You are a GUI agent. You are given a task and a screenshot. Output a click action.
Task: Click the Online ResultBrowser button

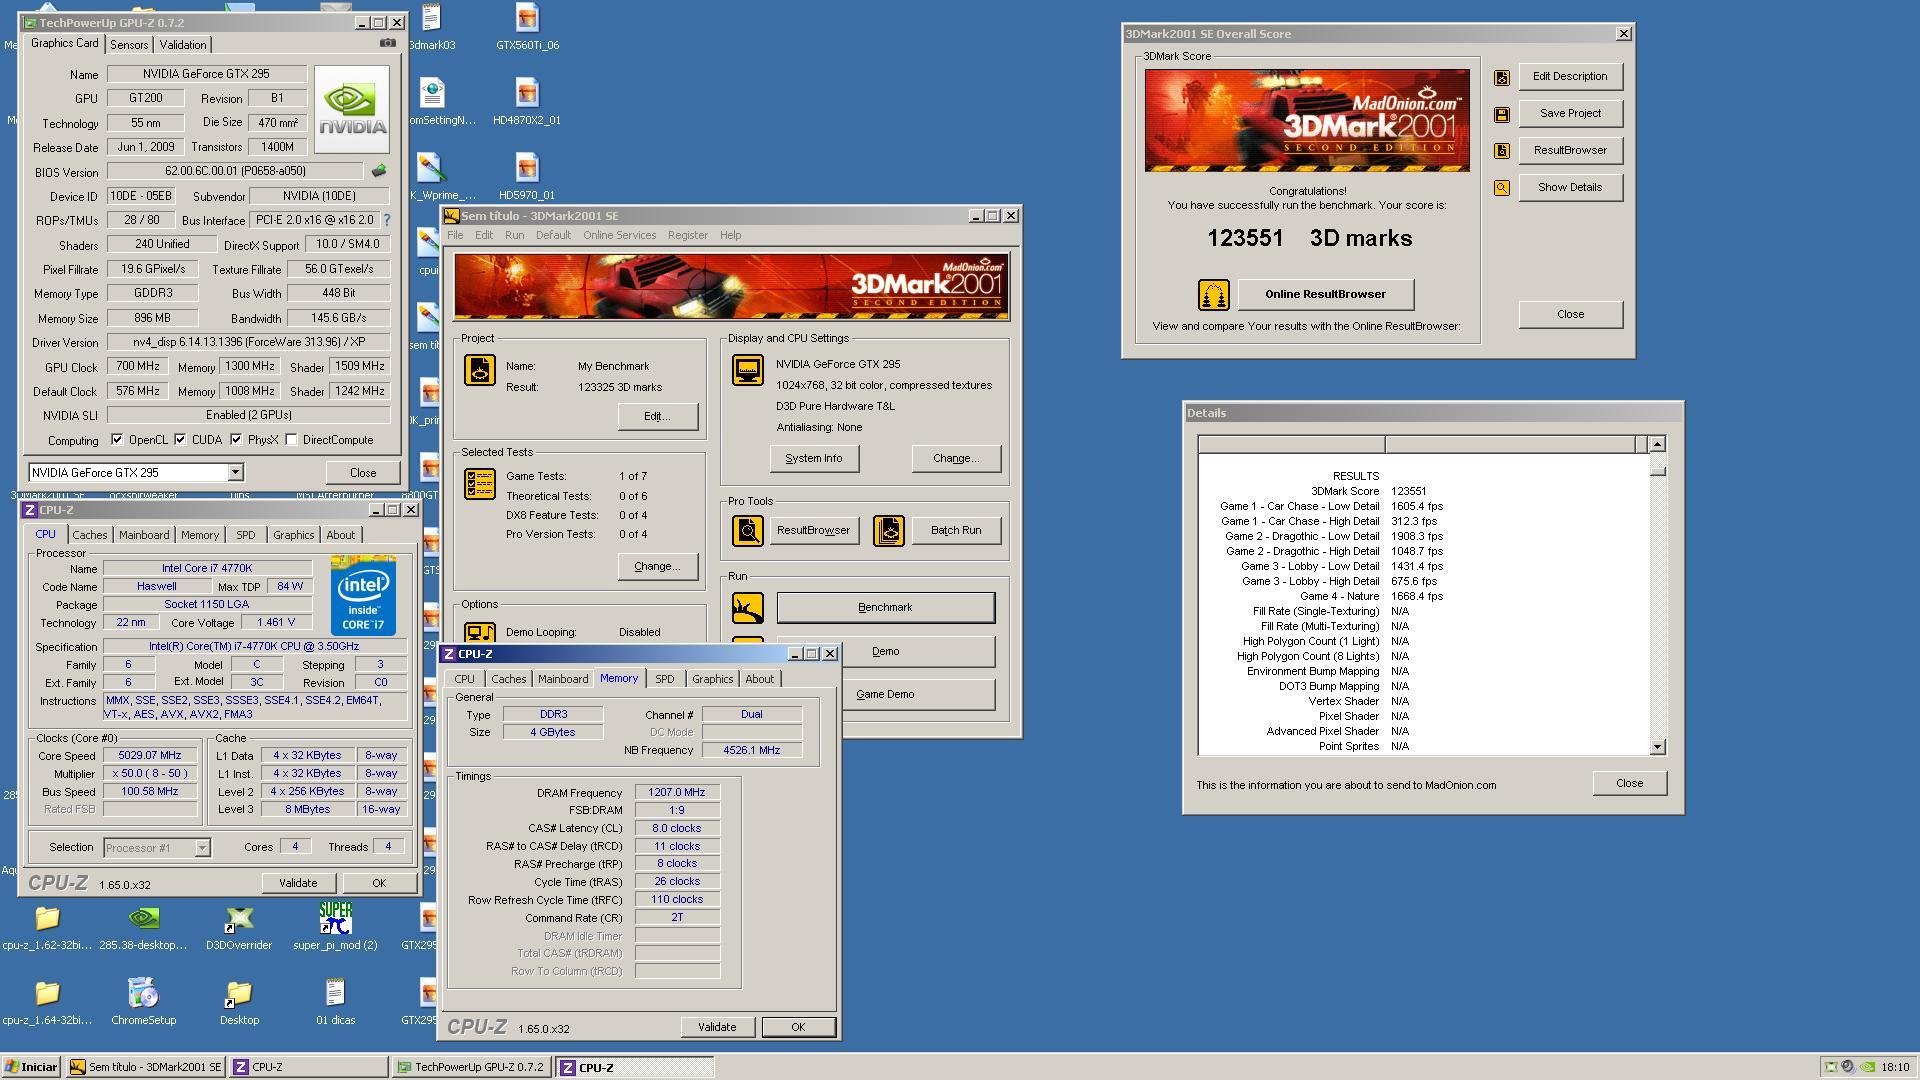pos(1325,295)
